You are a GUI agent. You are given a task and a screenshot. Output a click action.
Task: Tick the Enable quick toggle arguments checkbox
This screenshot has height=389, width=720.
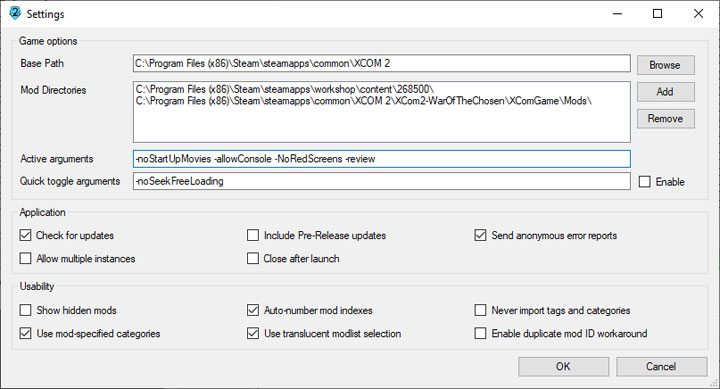tap(645, 182)
